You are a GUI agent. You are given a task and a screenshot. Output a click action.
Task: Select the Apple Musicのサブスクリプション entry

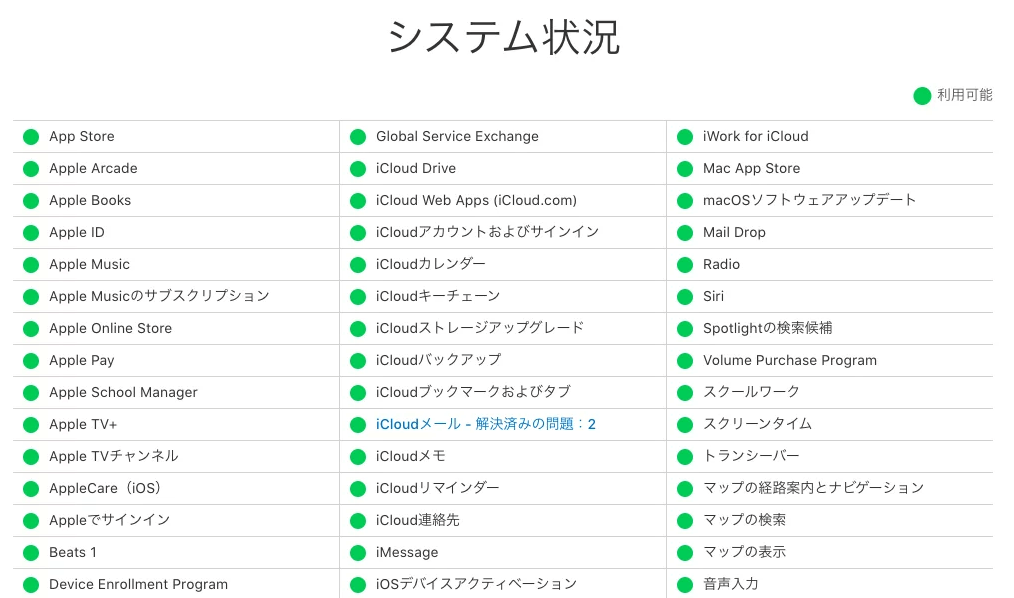point(159,296)
